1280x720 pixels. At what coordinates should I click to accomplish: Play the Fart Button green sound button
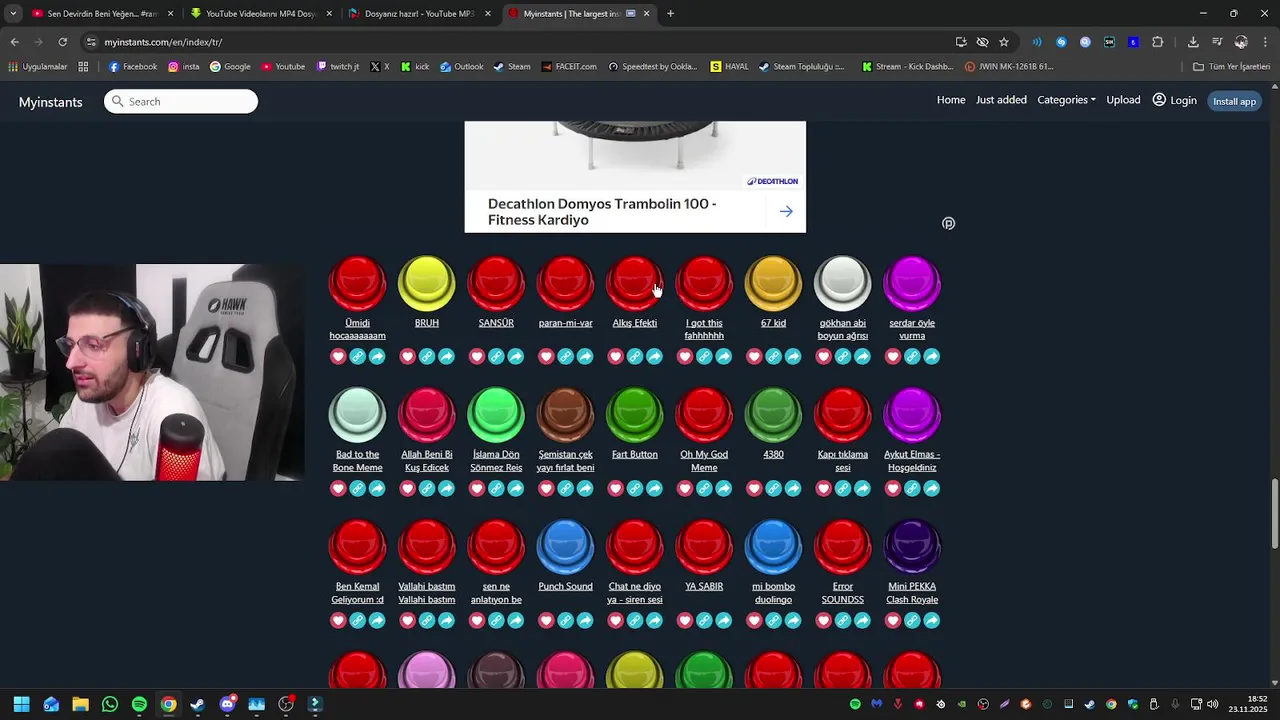tap(635, 415)
